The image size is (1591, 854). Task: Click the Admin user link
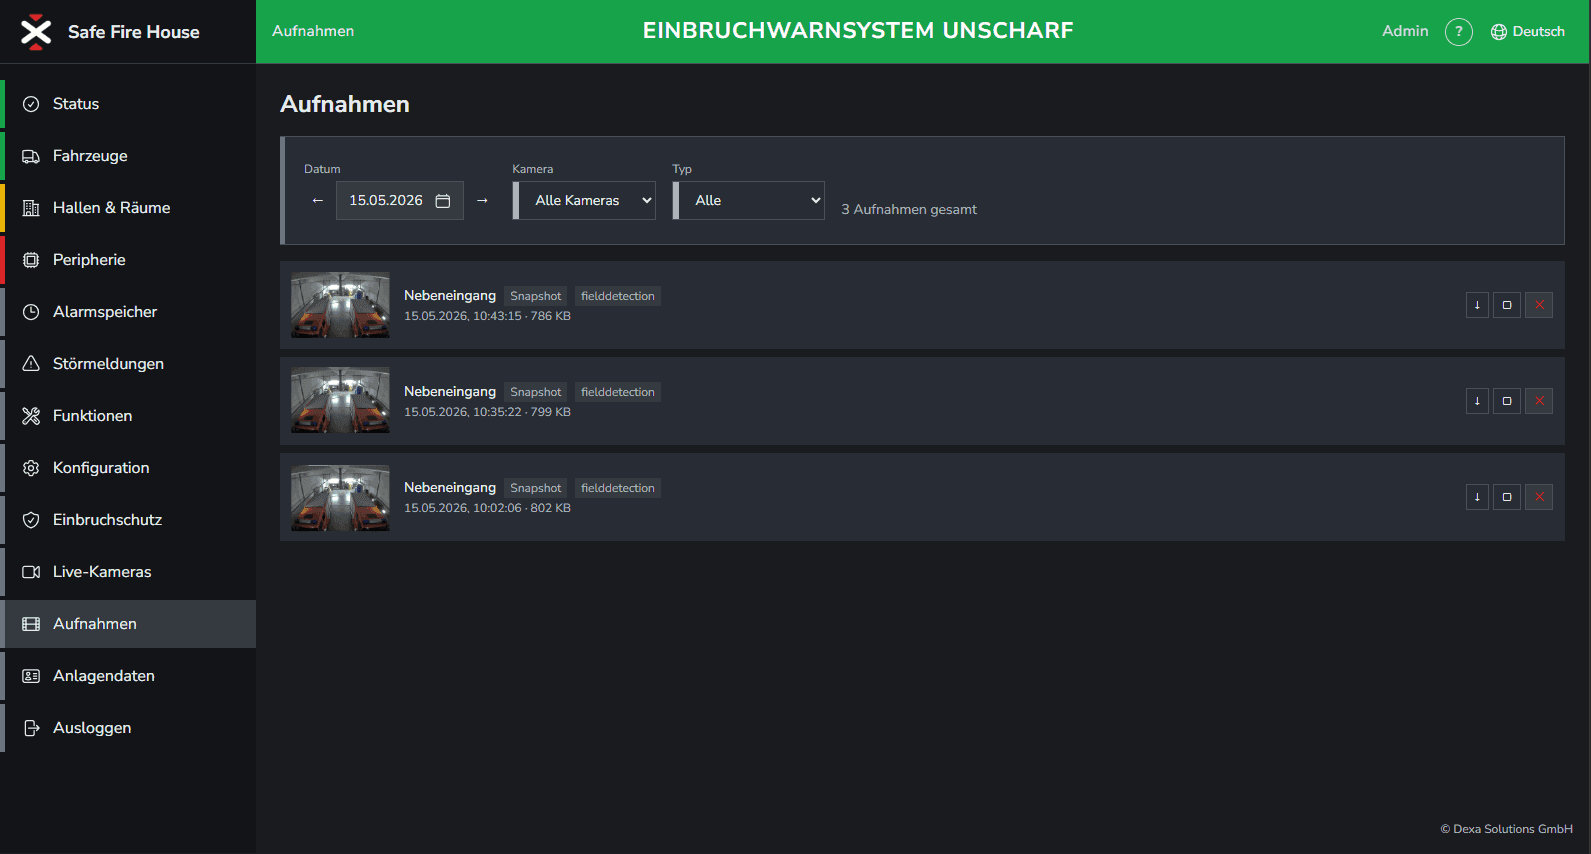click(1405, 31)
